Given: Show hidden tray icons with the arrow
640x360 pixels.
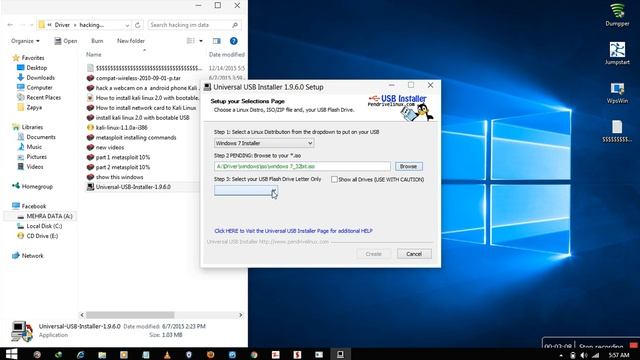Looking at the screenshot, I should coord(561,356).
